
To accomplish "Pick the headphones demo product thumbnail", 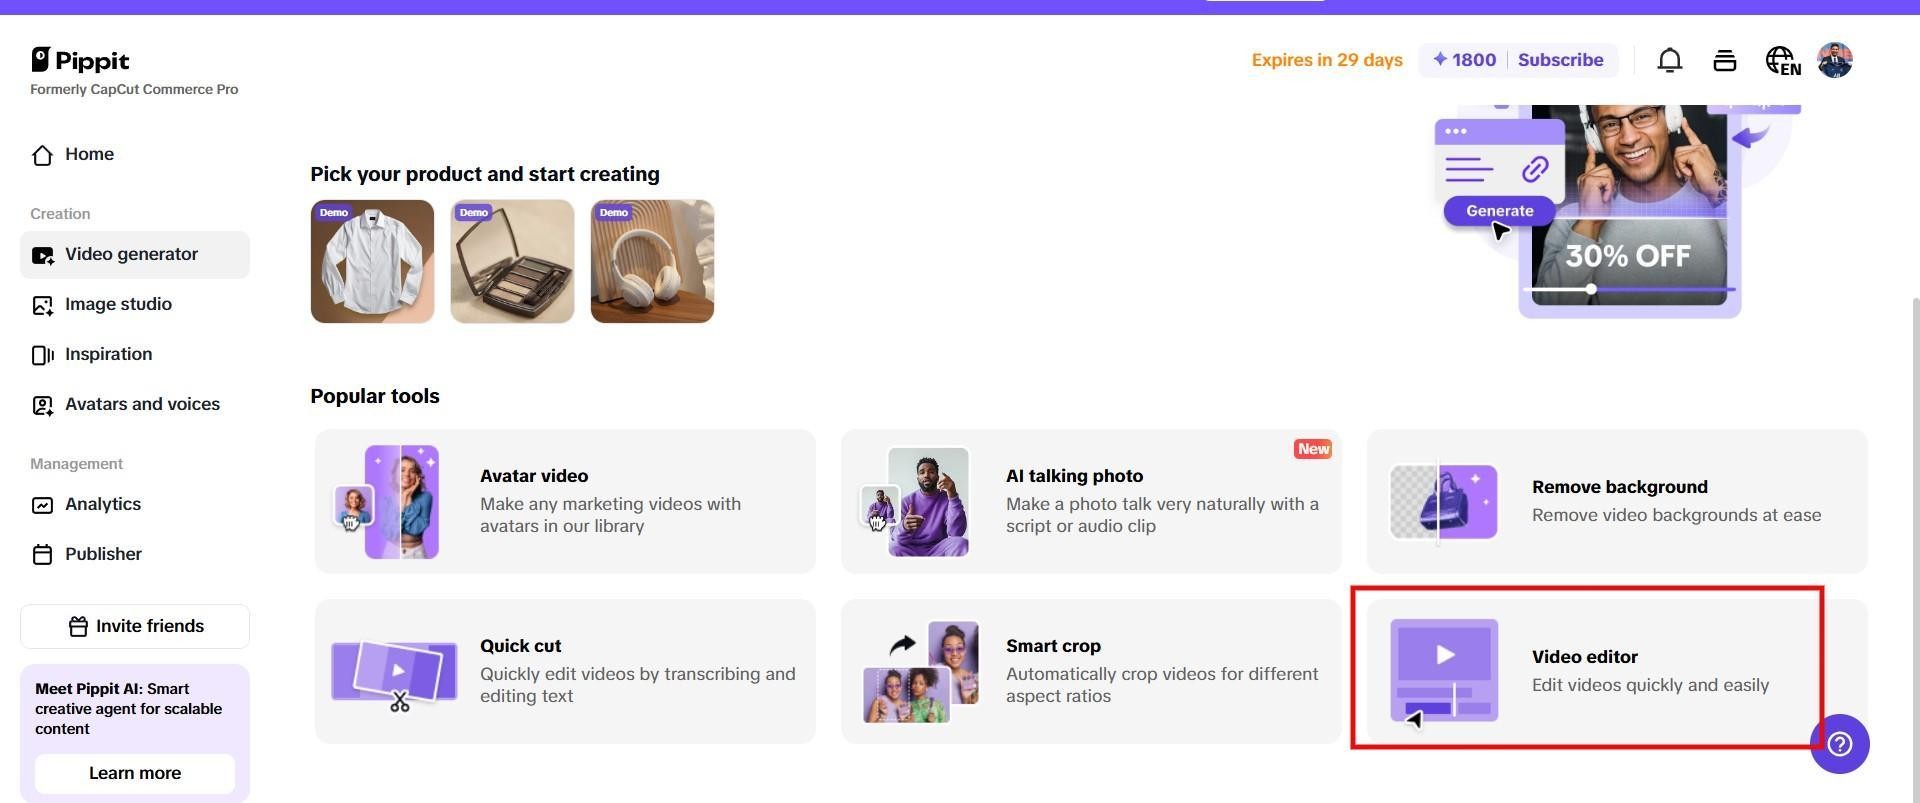I will click(x=652, y=262).
